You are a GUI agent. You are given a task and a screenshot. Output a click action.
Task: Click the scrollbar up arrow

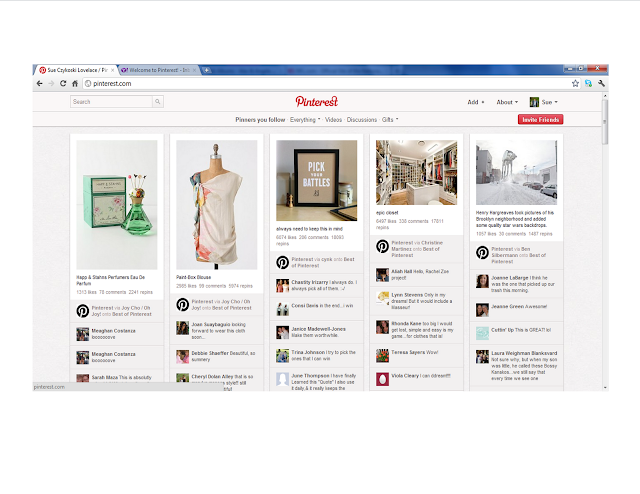click(605, 96)
